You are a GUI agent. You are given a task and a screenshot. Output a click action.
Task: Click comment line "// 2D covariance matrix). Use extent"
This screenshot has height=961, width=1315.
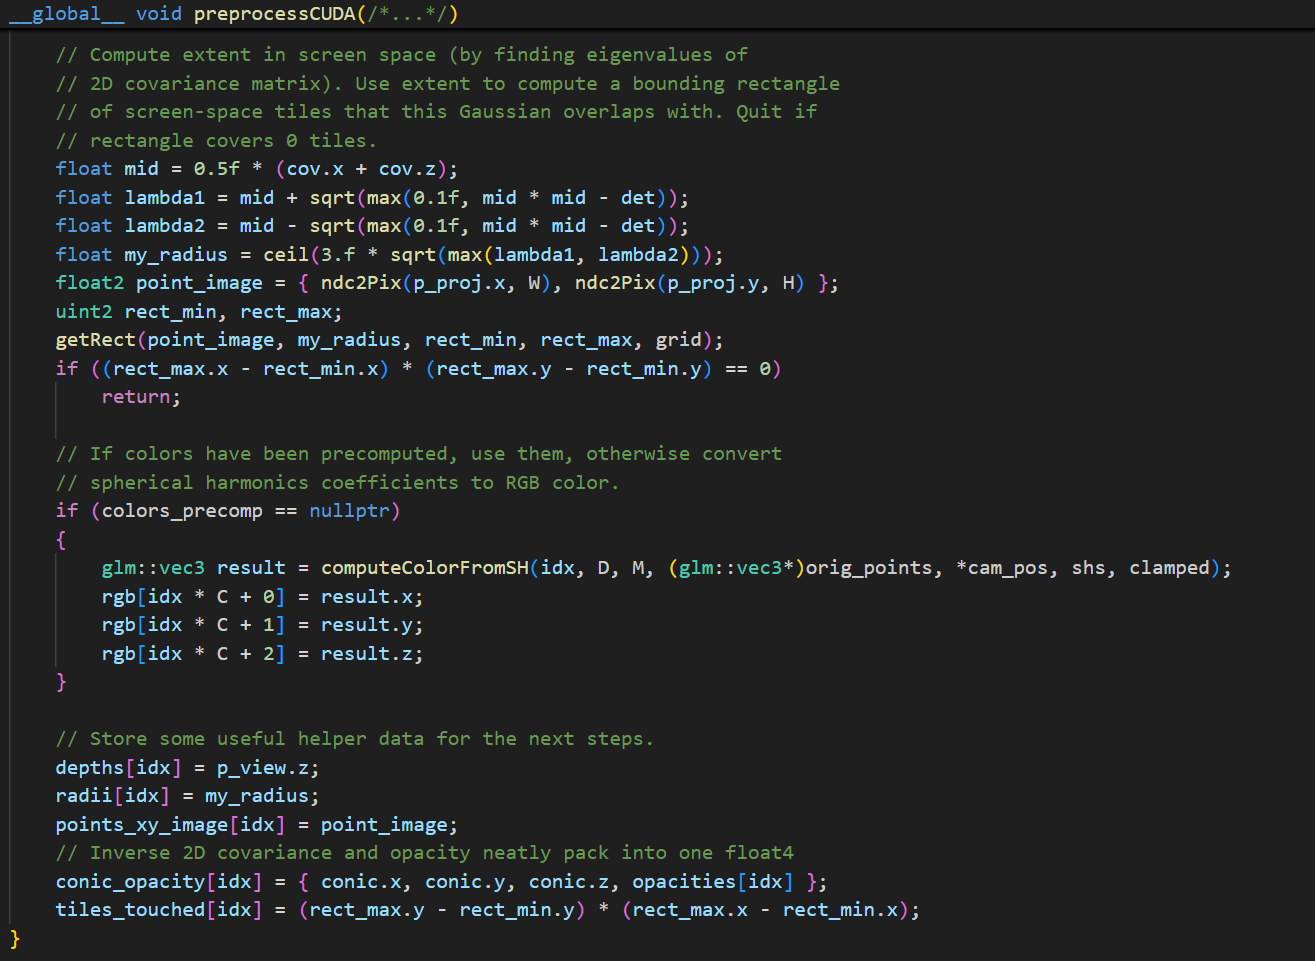[x=448, y=84]
